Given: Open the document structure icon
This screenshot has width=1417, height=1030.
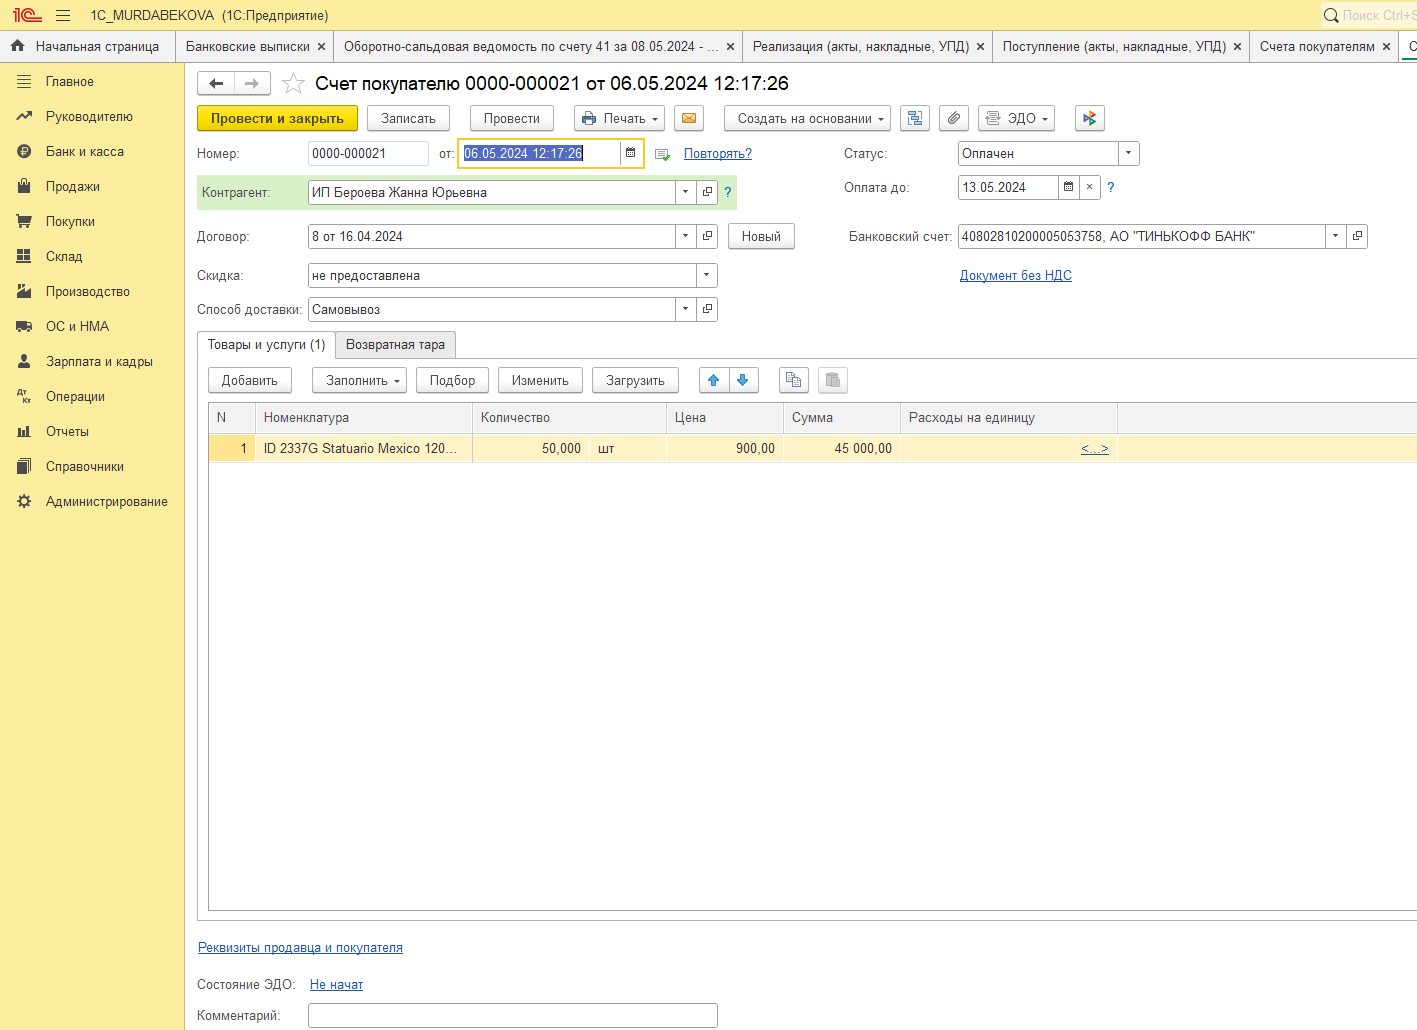Looking at the screenshot, I should click(915, 118).
